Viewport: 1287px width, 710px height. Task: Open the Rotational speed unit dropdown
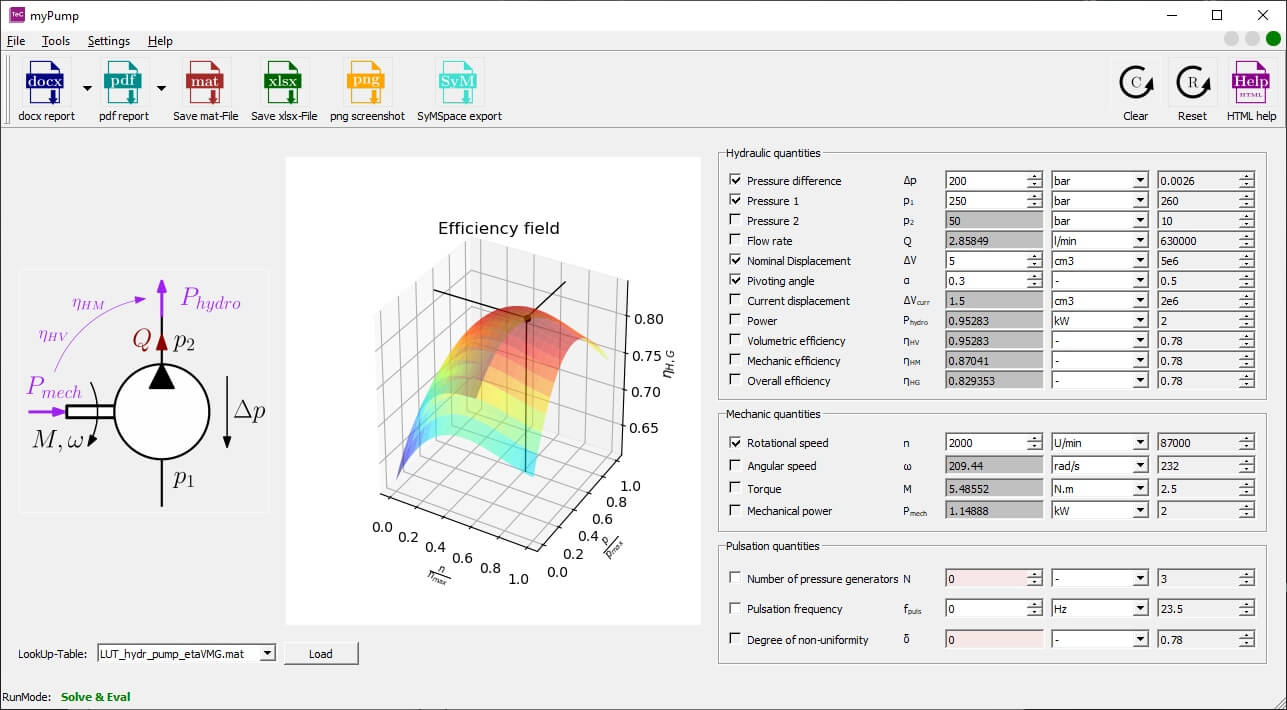click(1138, 443)
